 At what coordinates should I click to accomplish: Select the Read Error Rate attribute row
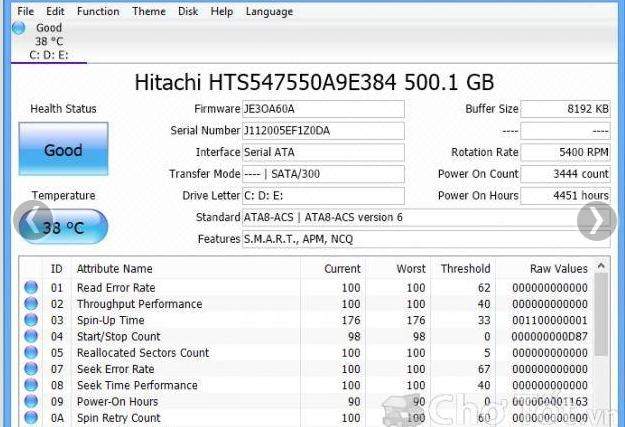(306, 287)
